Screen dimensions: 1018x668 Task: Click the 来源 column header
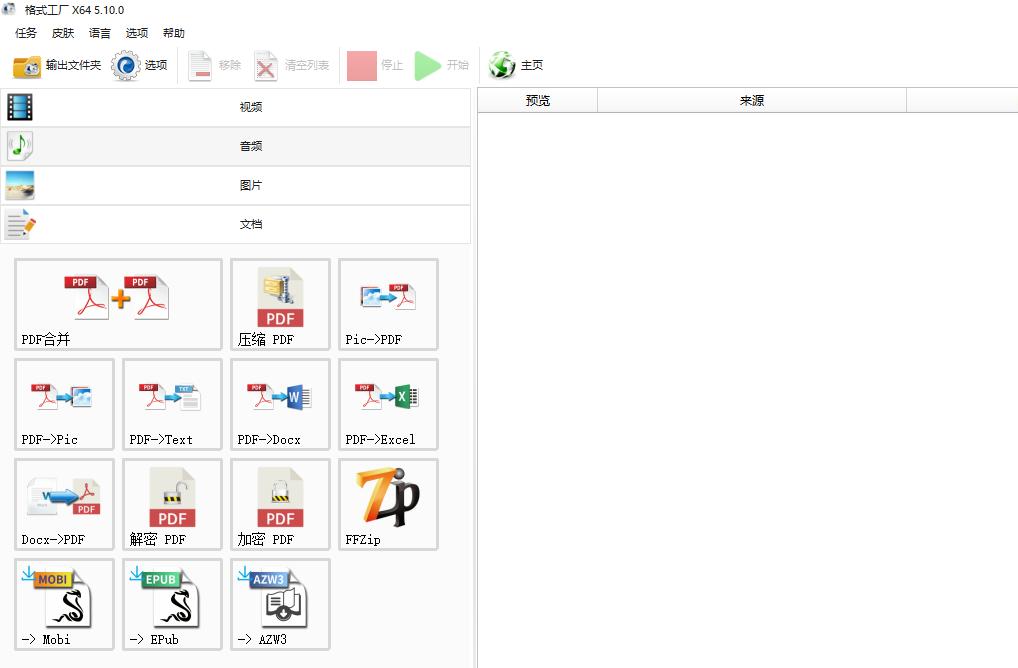tap(751, 101)
